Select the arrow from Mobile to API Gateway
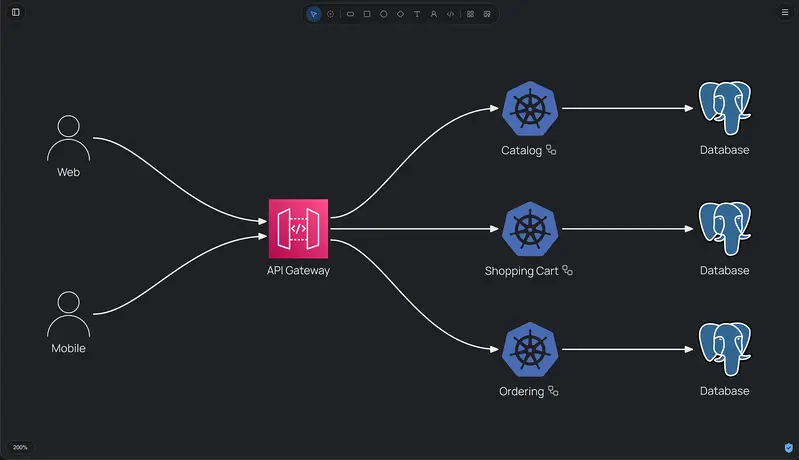The width and height of the screenshot is (799, 460). [178, 271]
